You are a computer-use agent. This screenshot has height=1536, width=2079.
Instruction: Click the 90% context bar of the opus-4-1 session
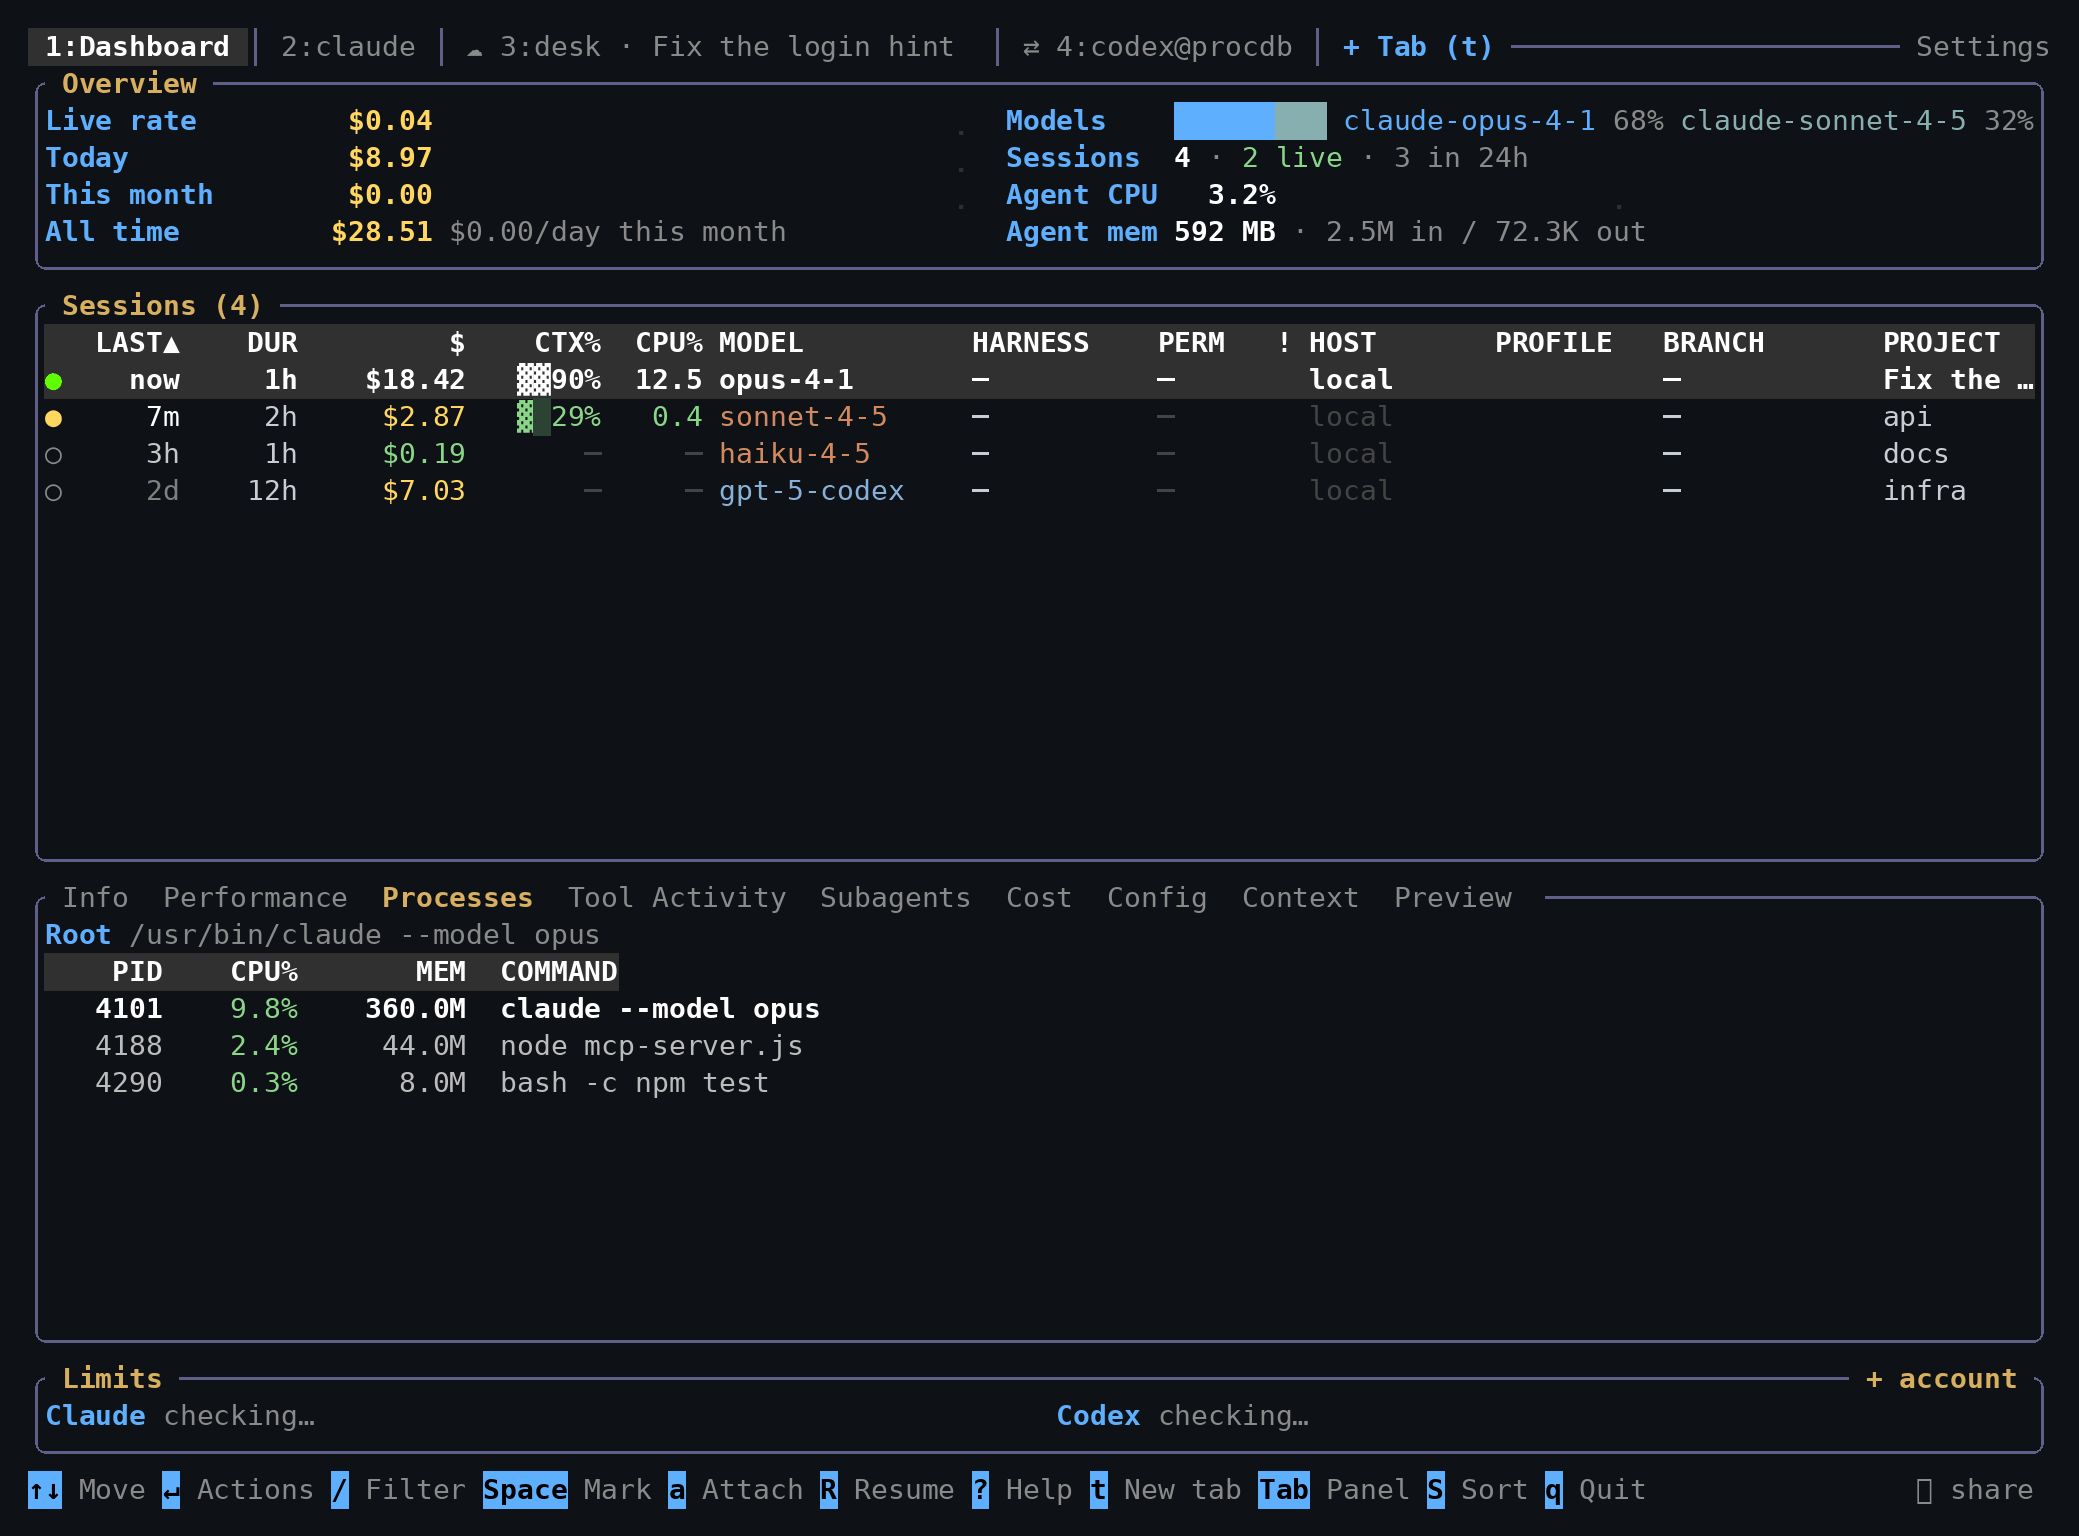tap(533, 380)
